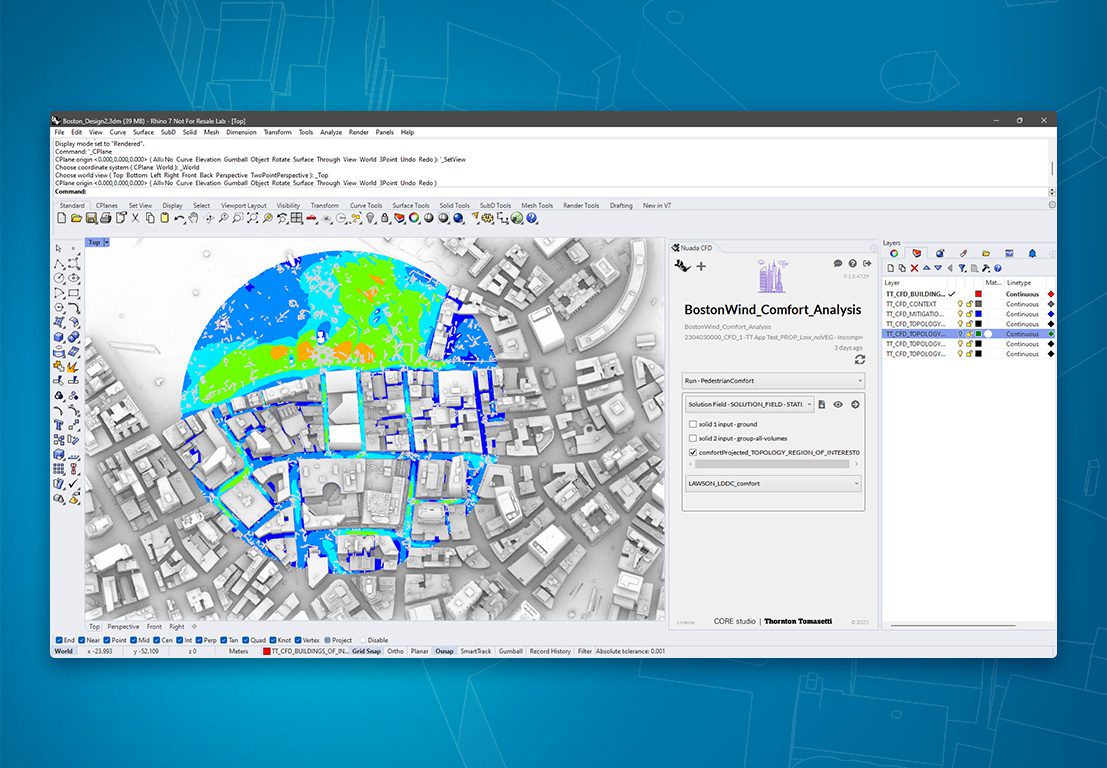Open the Top viewport title dropdown arrow
The width and height of the screenshot is (1107, 768).
pos(107,242)
